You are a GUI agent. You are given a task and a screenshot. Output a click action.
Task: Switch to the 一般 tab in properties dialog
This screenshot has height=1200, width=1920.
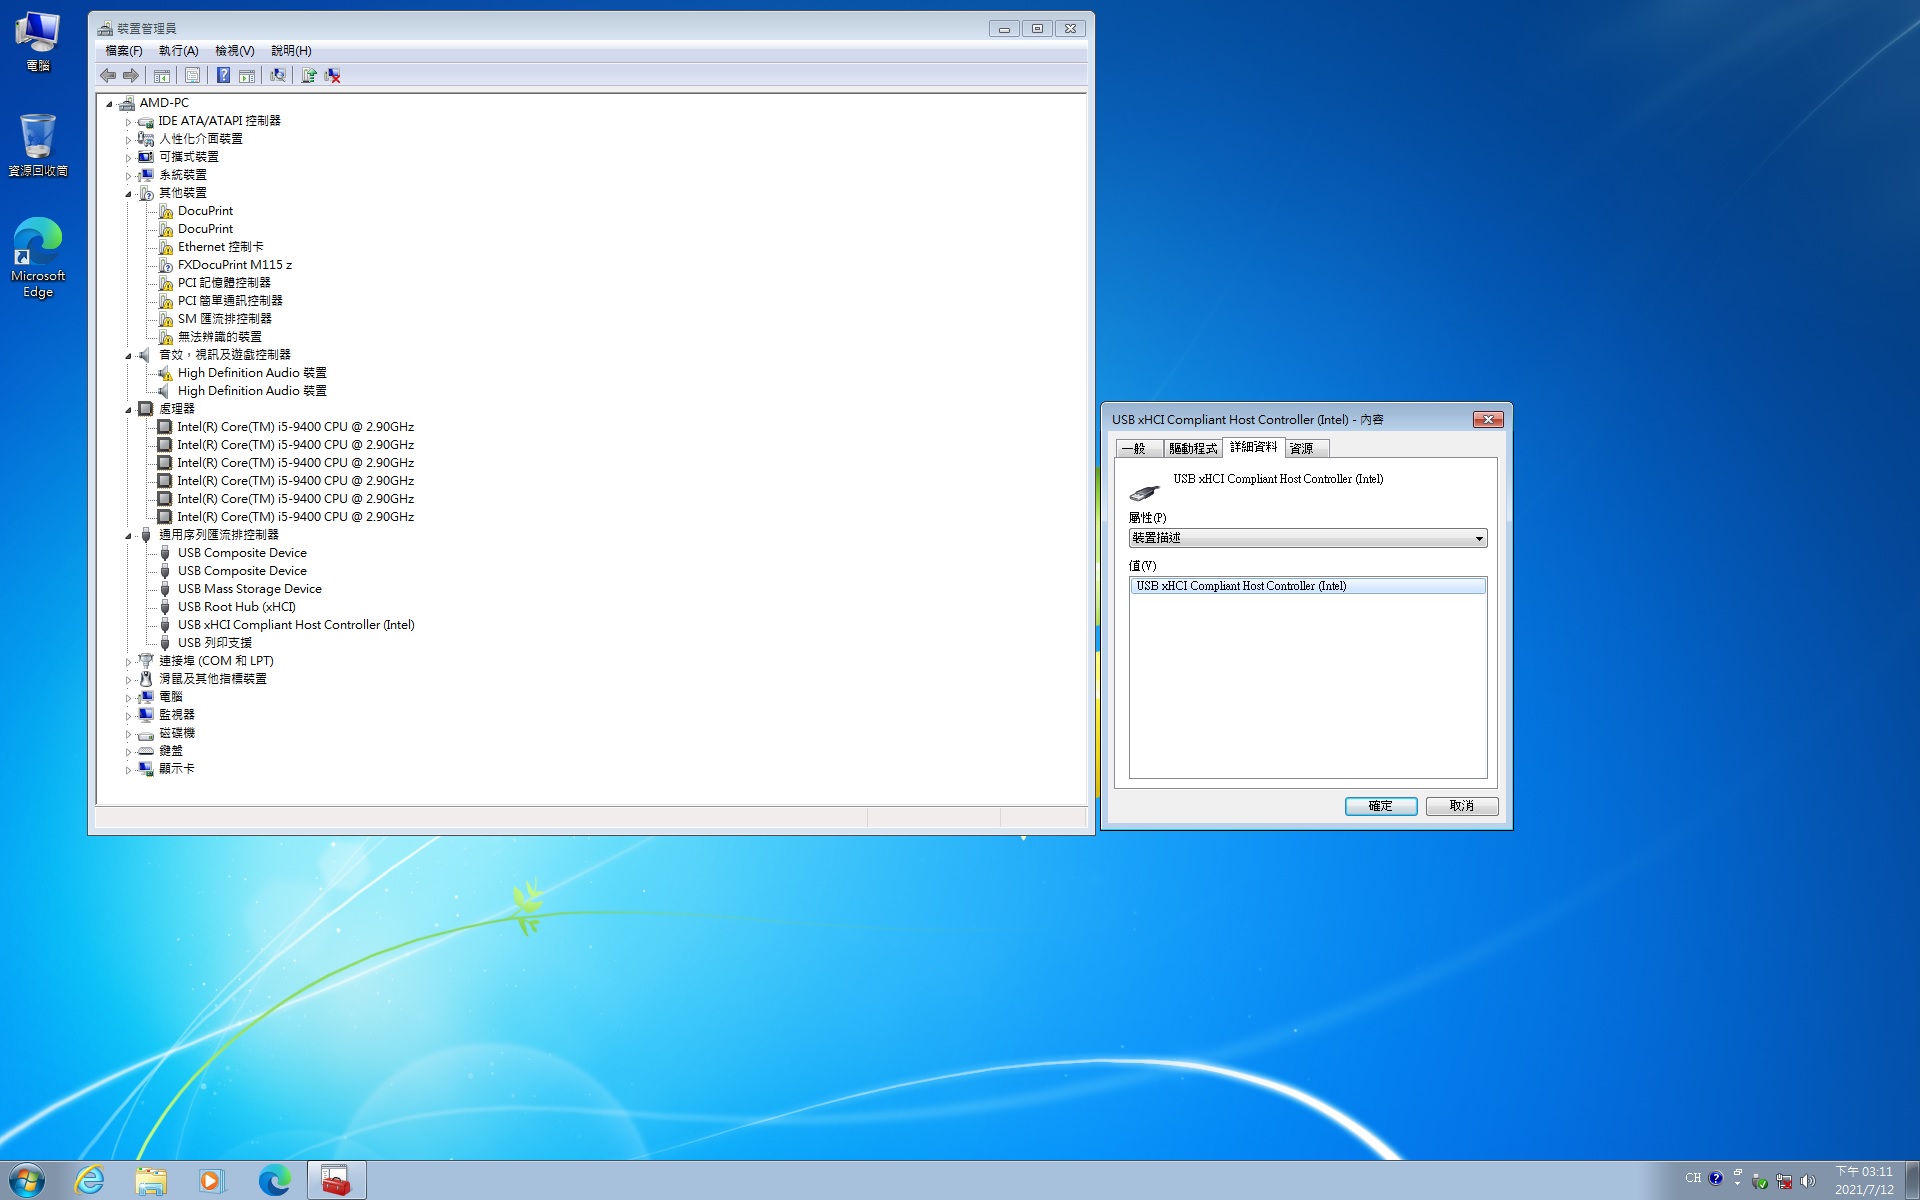[x=1138, y=448]
